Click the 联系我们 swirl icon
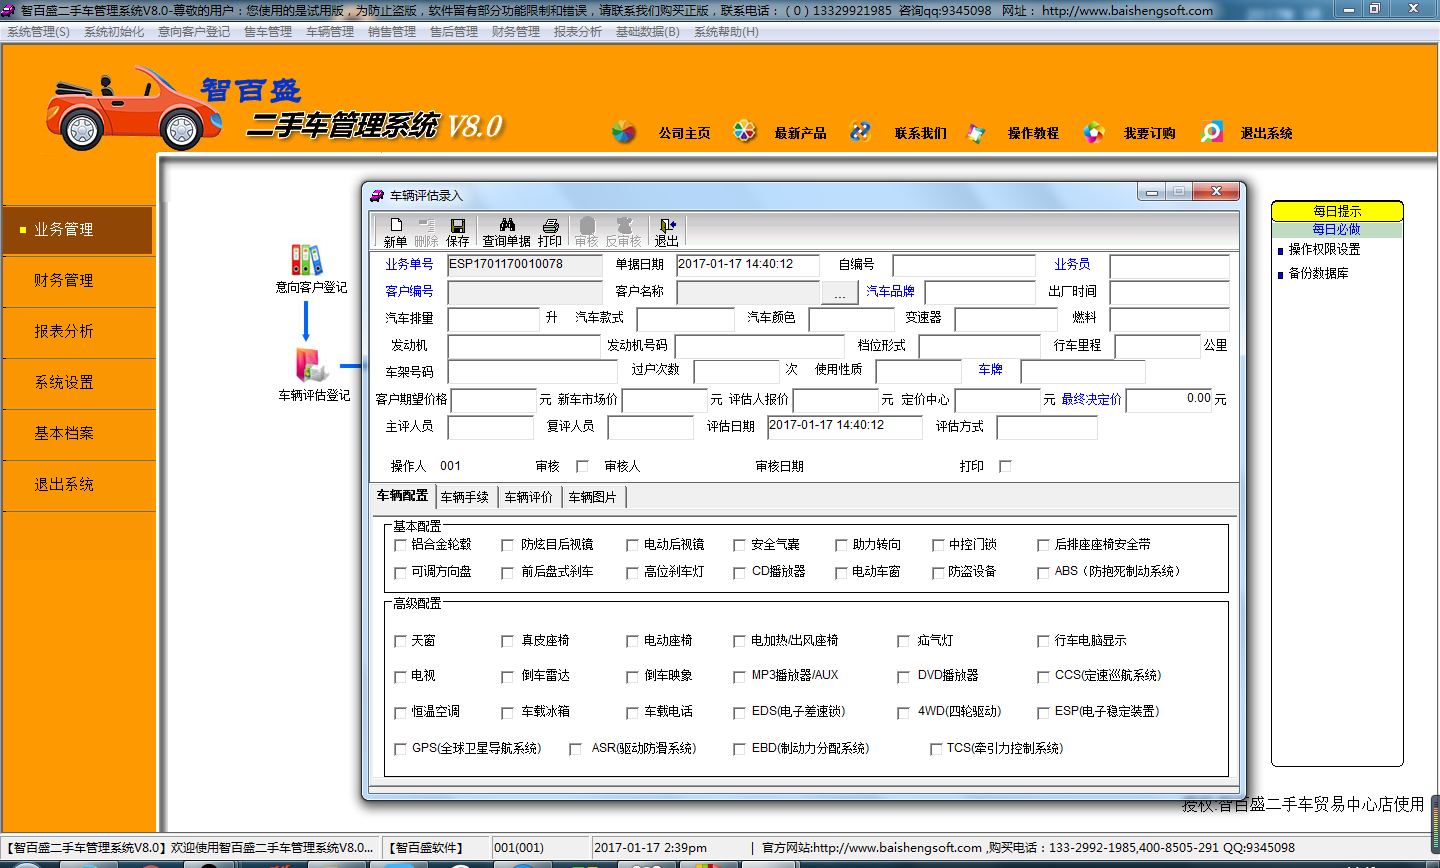 [860, 131]
